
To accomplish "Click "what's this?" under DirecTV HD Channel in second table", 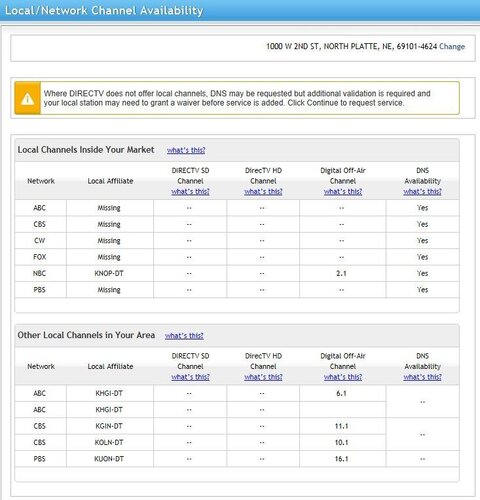I will click(263, 377).
